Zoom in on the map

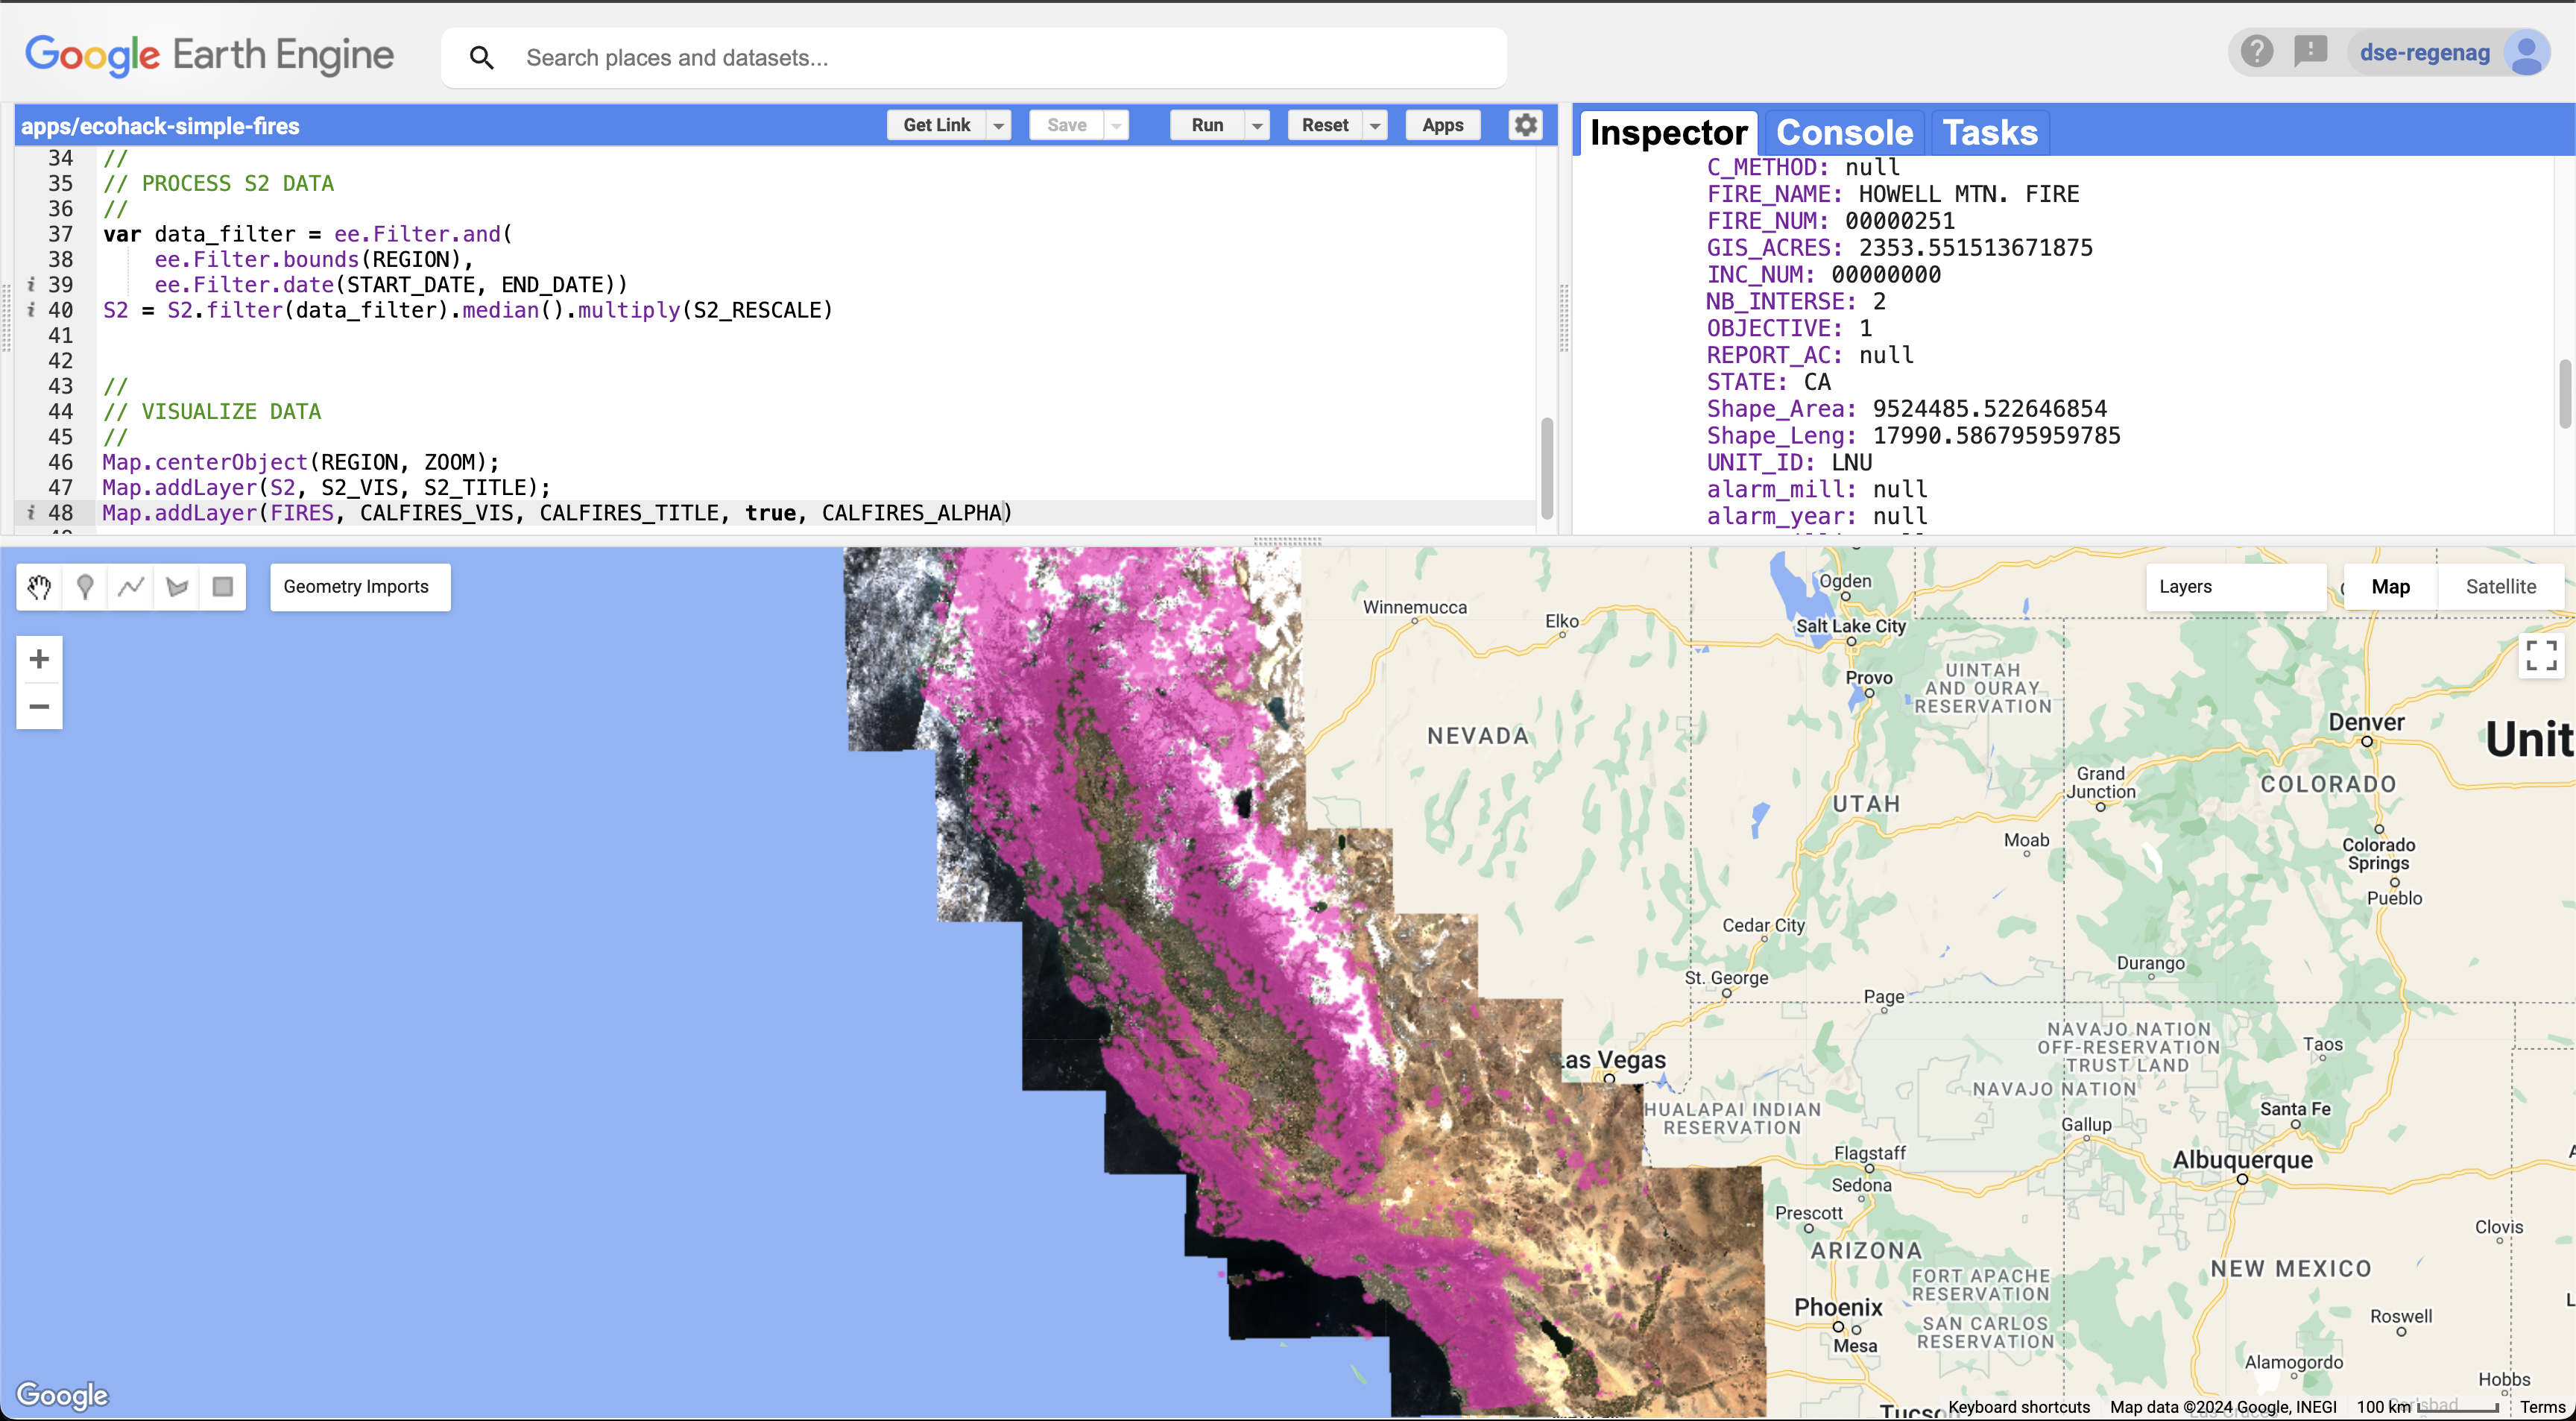coord(39,659)
